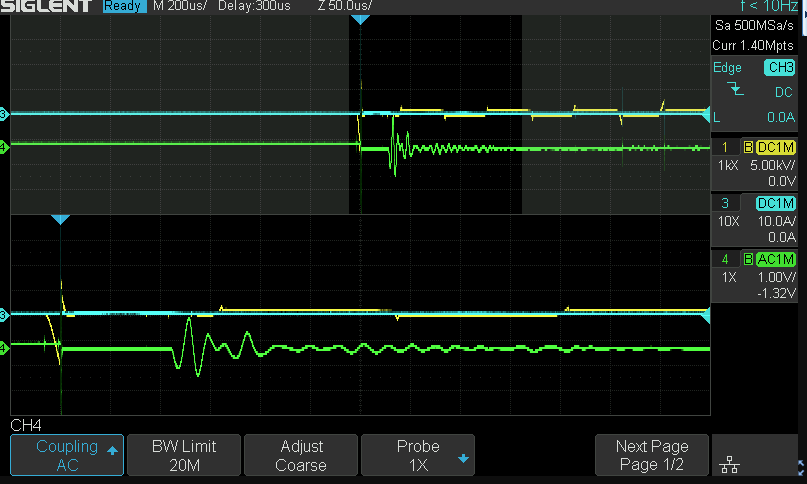Click channel 4 scale 1.00V/ value

coord(777,278)
